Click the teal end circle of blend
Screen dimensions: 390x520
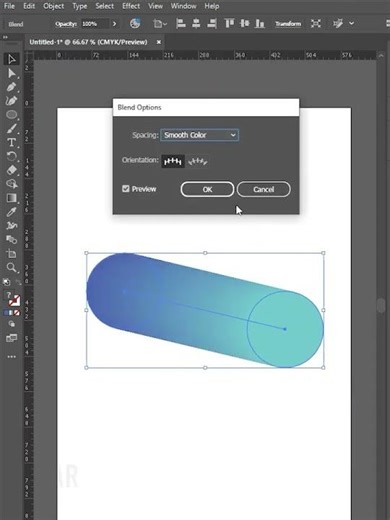(x=285, y=329)
